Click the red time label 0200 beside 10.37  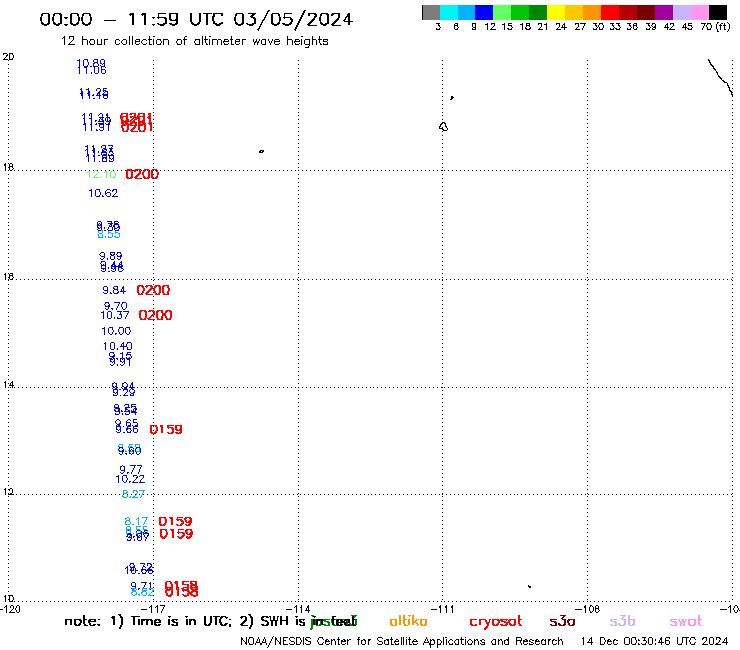coord(155,315)
